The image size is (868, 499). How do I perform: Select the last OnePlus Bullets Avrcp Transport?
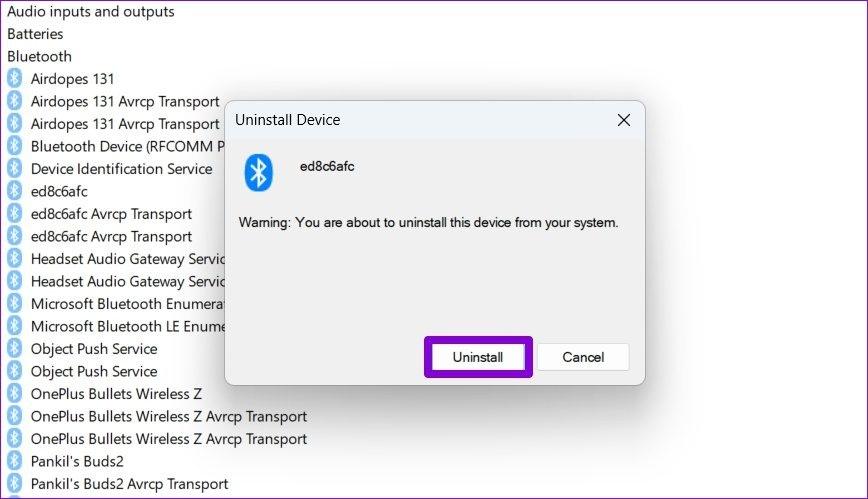click(168, 438)
